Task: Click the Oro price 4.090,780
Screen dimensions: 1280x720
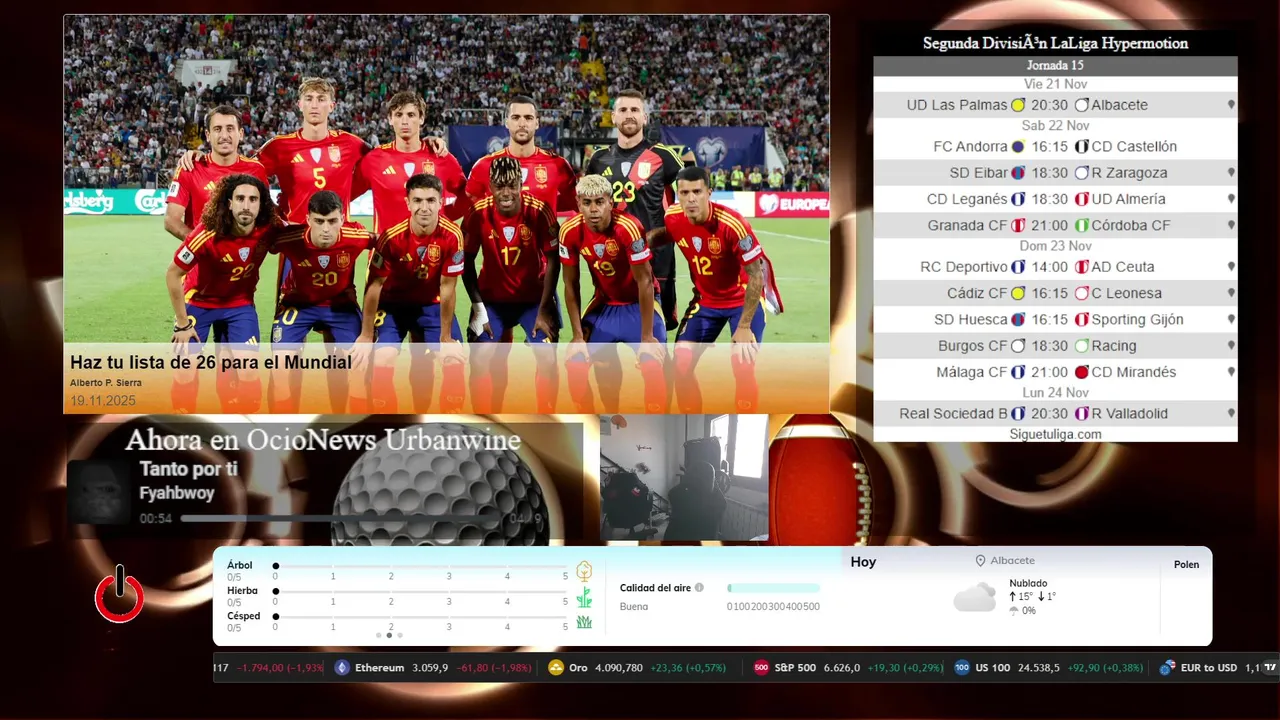Action: [x=619, y=668]
